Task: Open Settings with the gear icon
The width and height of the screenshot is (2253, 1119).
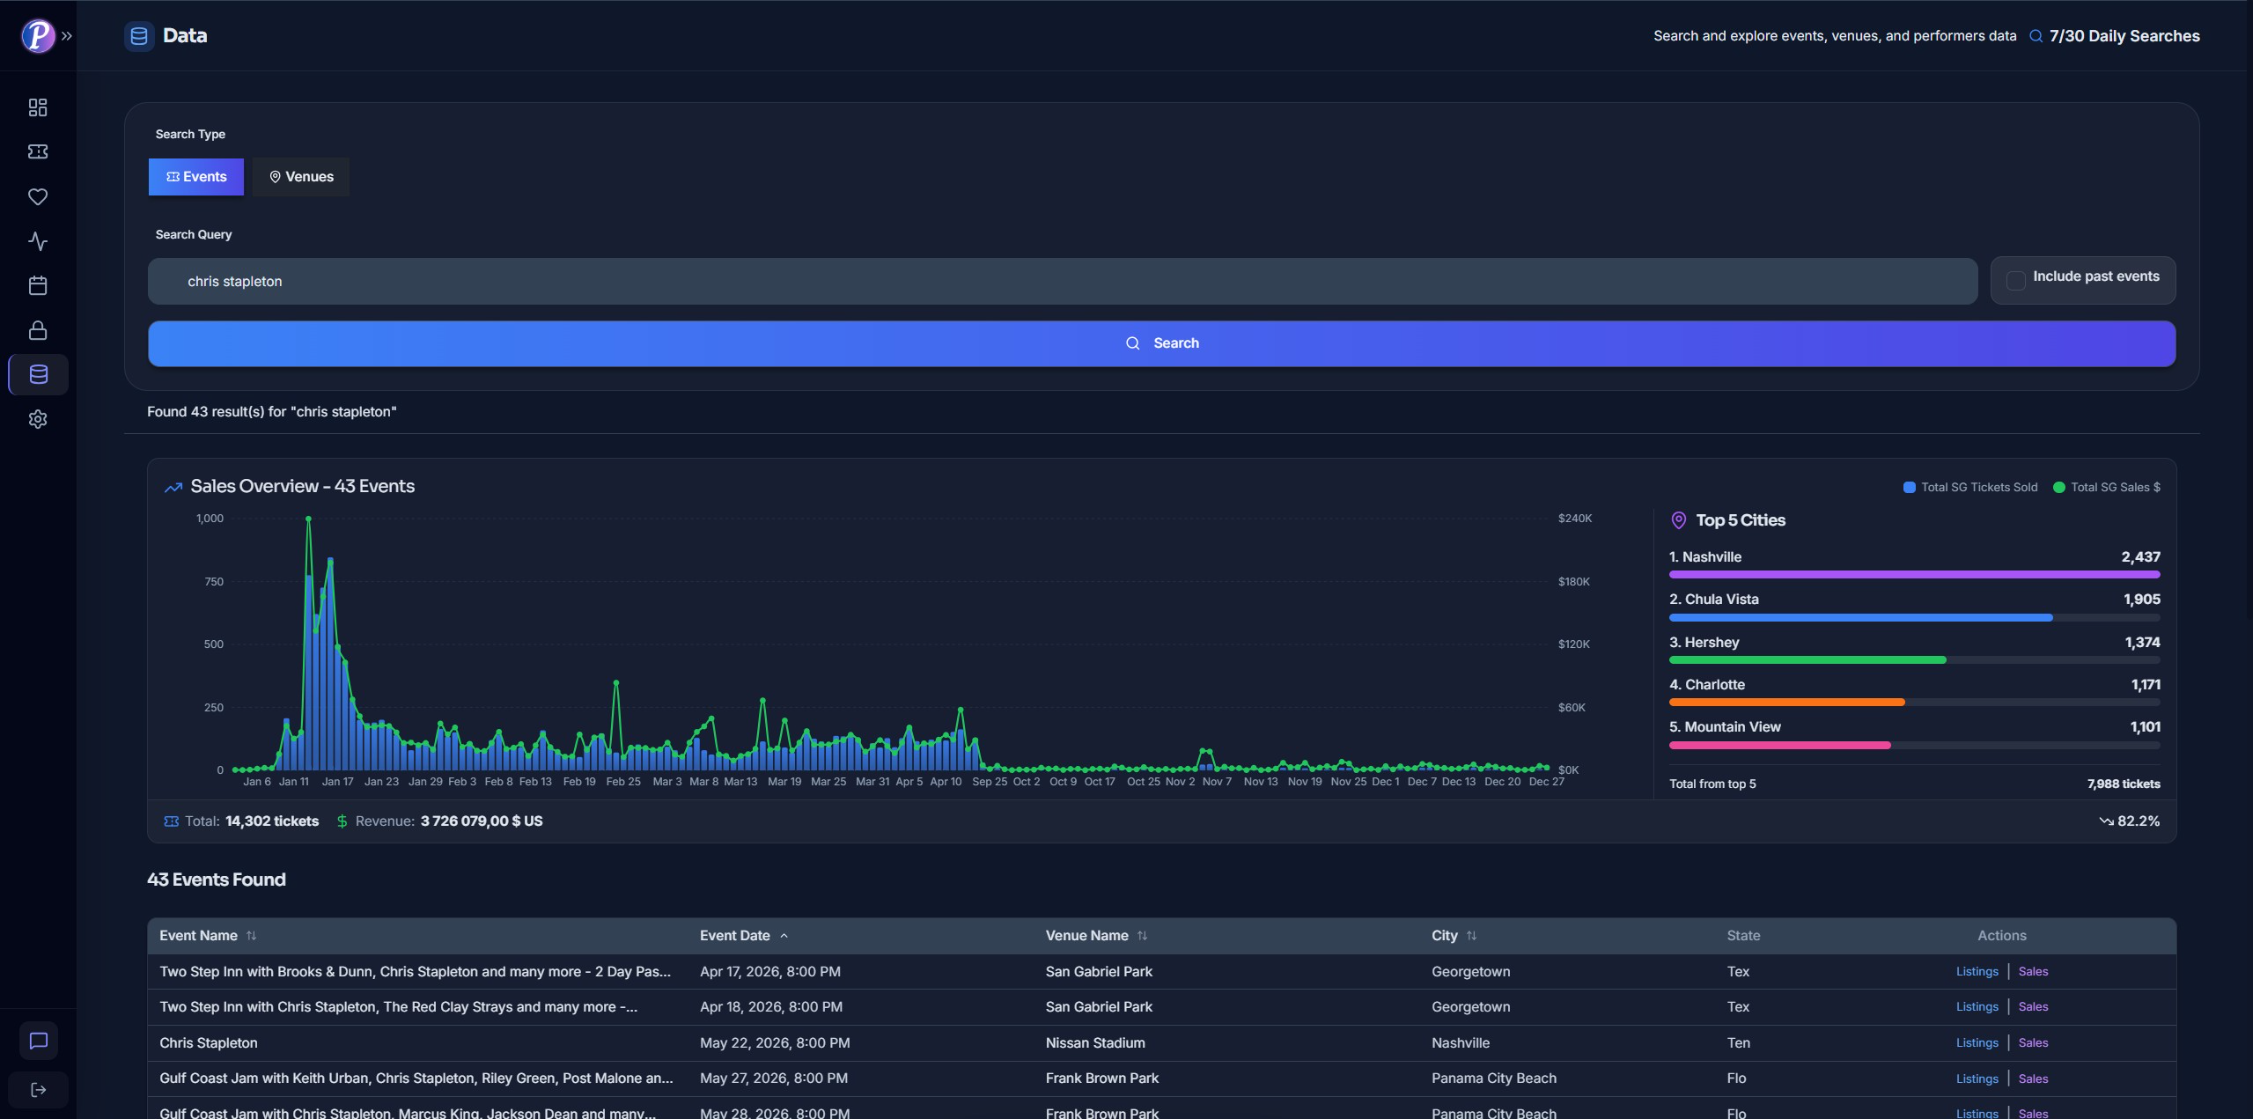Action: pyautogui.click(x=37, y=419)
